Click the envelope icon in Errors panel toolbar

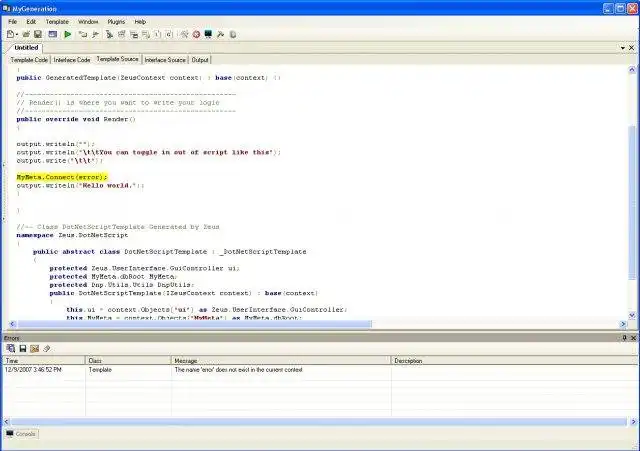(35, 348)
